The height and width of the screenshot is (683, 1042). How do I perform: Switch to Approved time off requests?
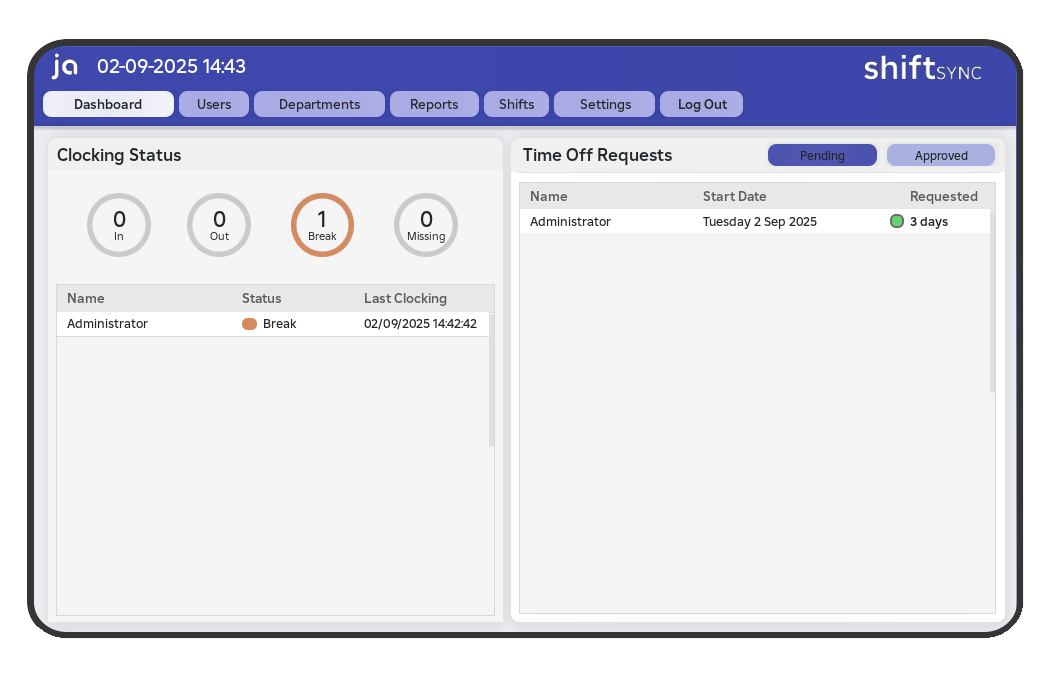[941, 156]
